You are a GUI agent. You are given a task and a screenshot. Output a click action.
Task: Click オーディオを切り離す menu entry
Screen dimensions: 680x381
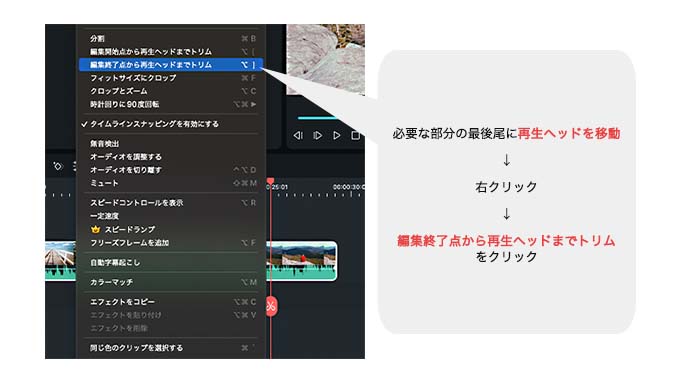(x=171, y=170)
